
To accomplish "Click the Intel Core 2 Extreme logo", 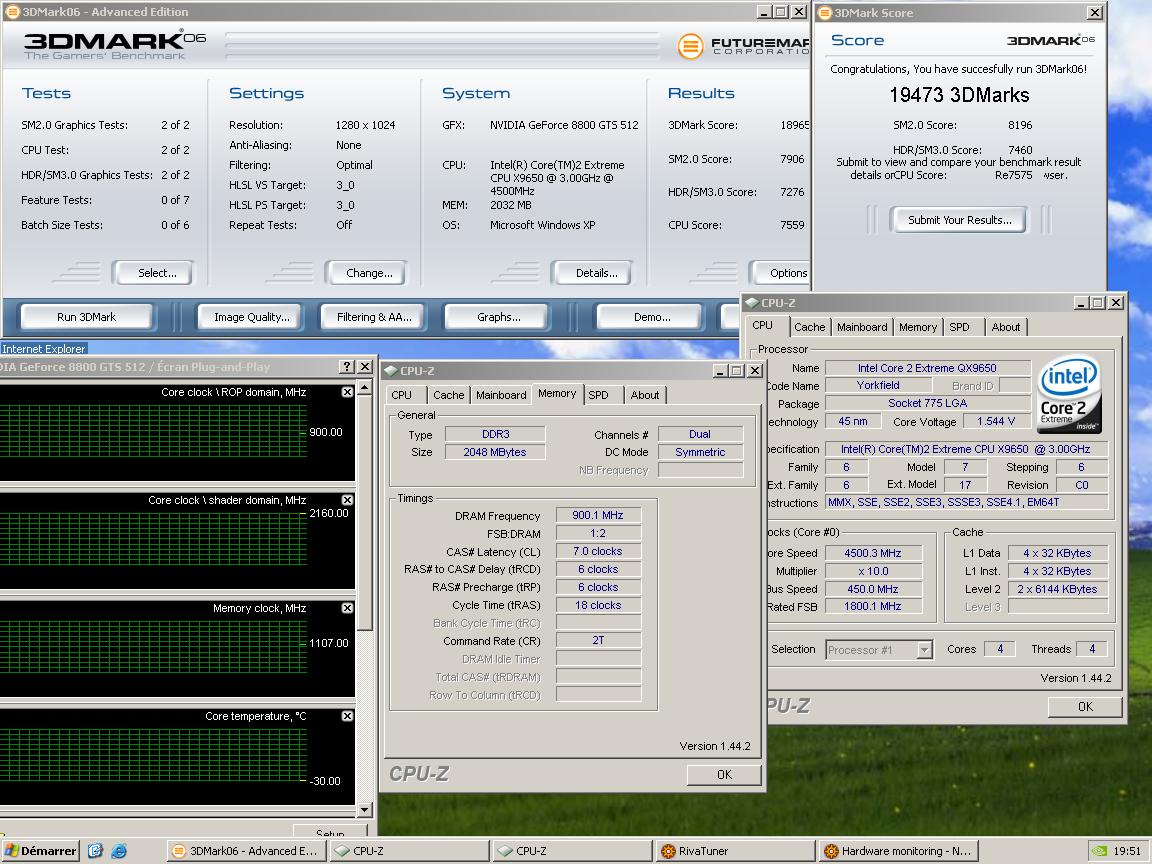I will coord(1070,394).
